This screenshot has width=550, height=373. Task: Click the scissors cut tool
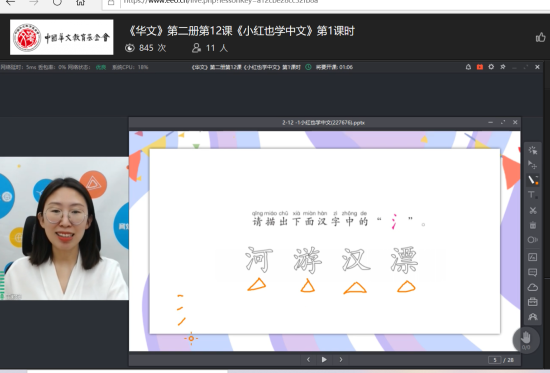pos(532,210)
